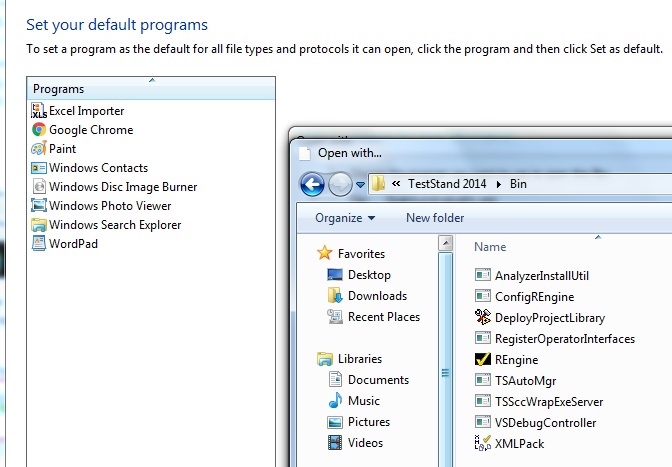Select the RegisterOperatorInterfaces file name
This screenshot has height=467, width=672.
[564, 339]
